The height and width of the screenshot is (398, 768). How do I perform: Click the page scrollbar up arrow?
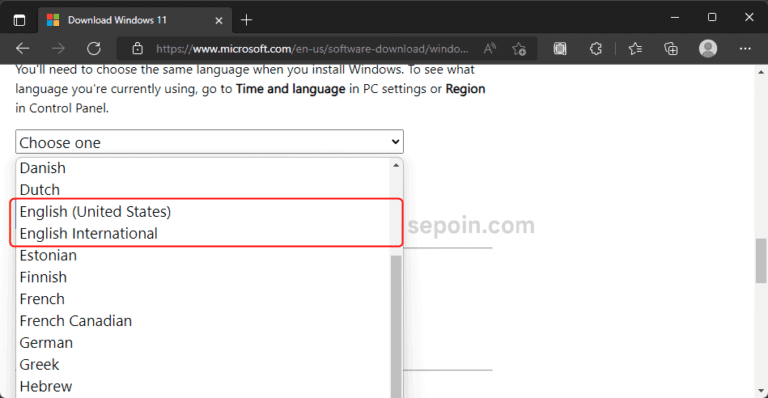coord(761,71)
